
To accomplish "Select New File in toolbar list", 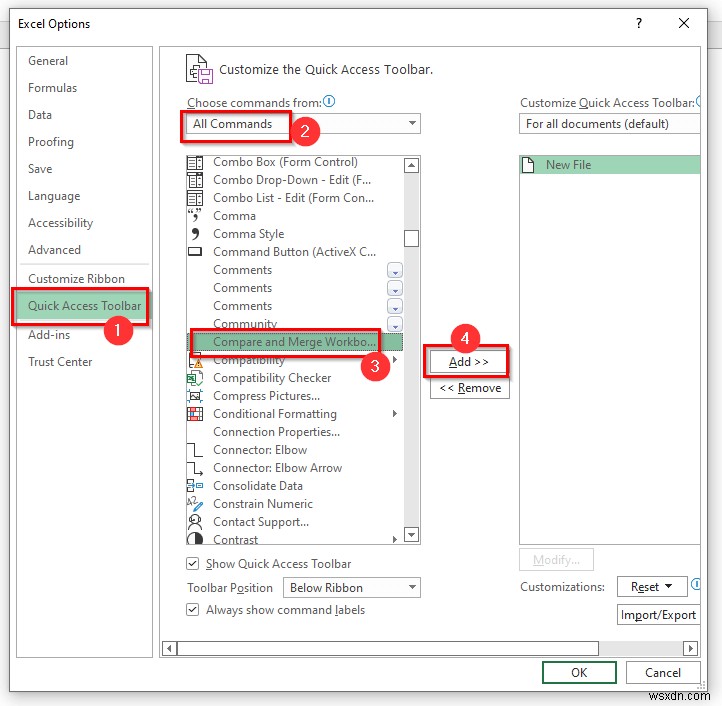I will click(610, 165).
